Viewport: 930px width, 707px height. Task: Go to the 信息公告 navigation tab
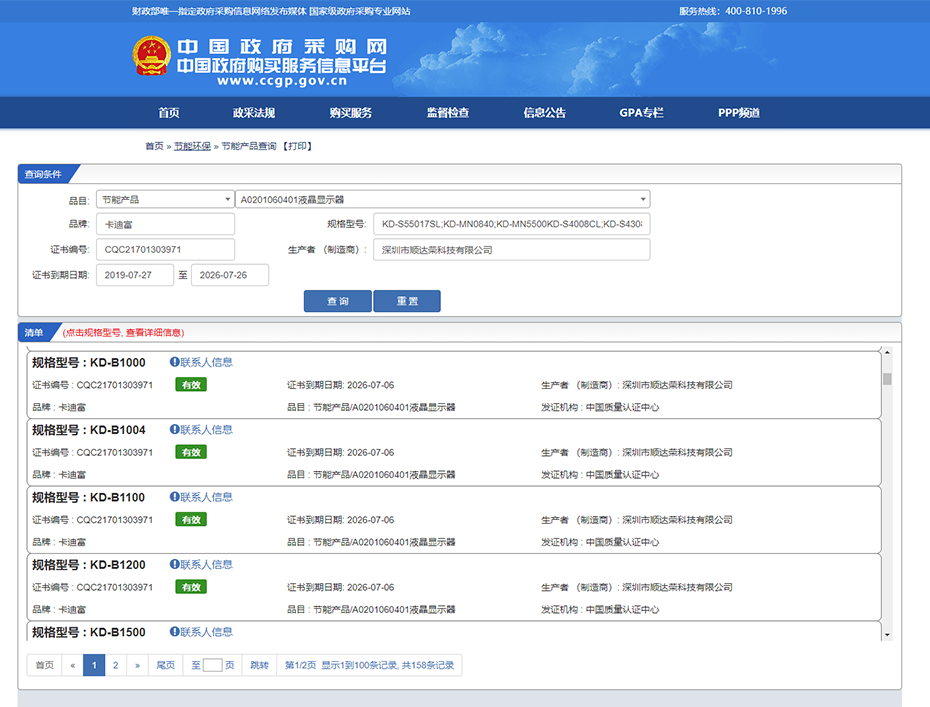tap(545, 113)
